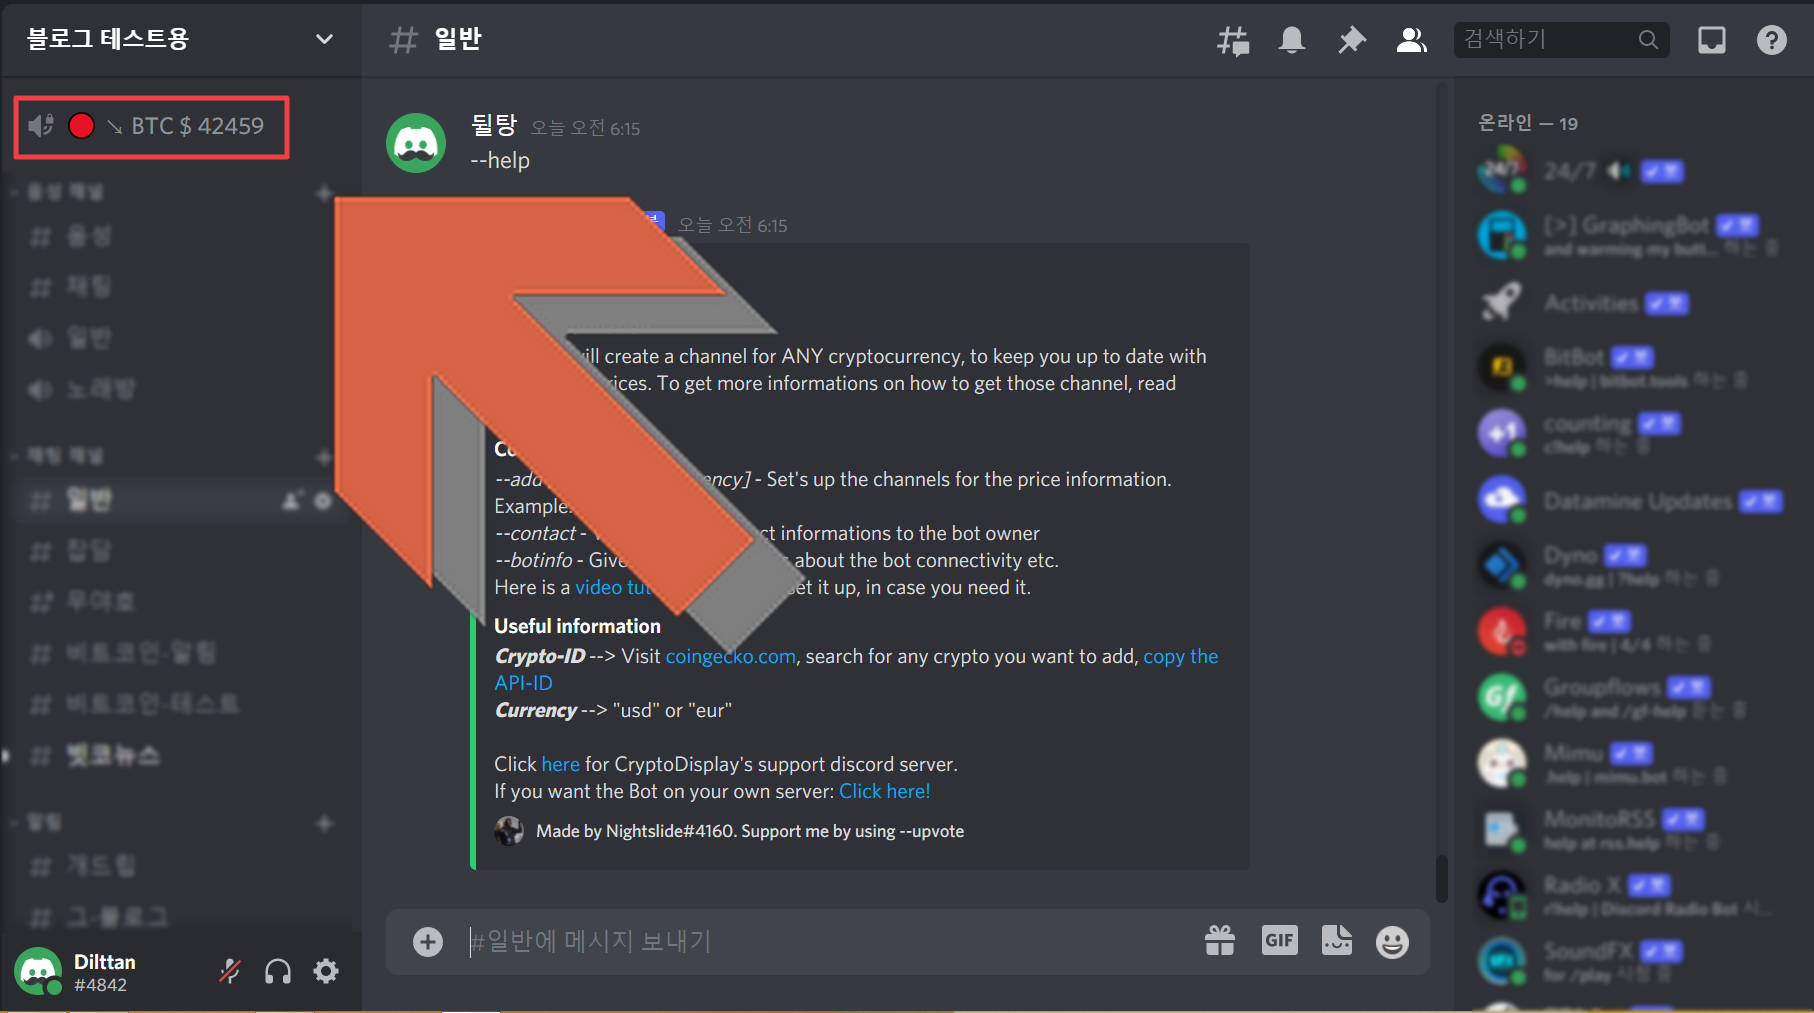Viewport: 1814px width, 1013px height.
Task: Click the chat scrollbar thumb
Action: click(x=1441, y=879)
